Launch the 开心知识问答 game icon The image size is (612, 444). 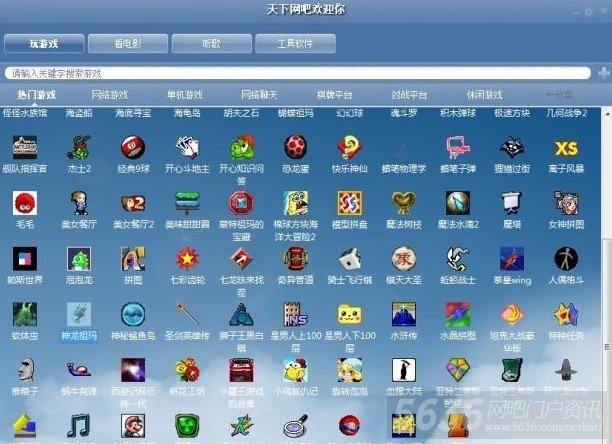tap(241, 147)
